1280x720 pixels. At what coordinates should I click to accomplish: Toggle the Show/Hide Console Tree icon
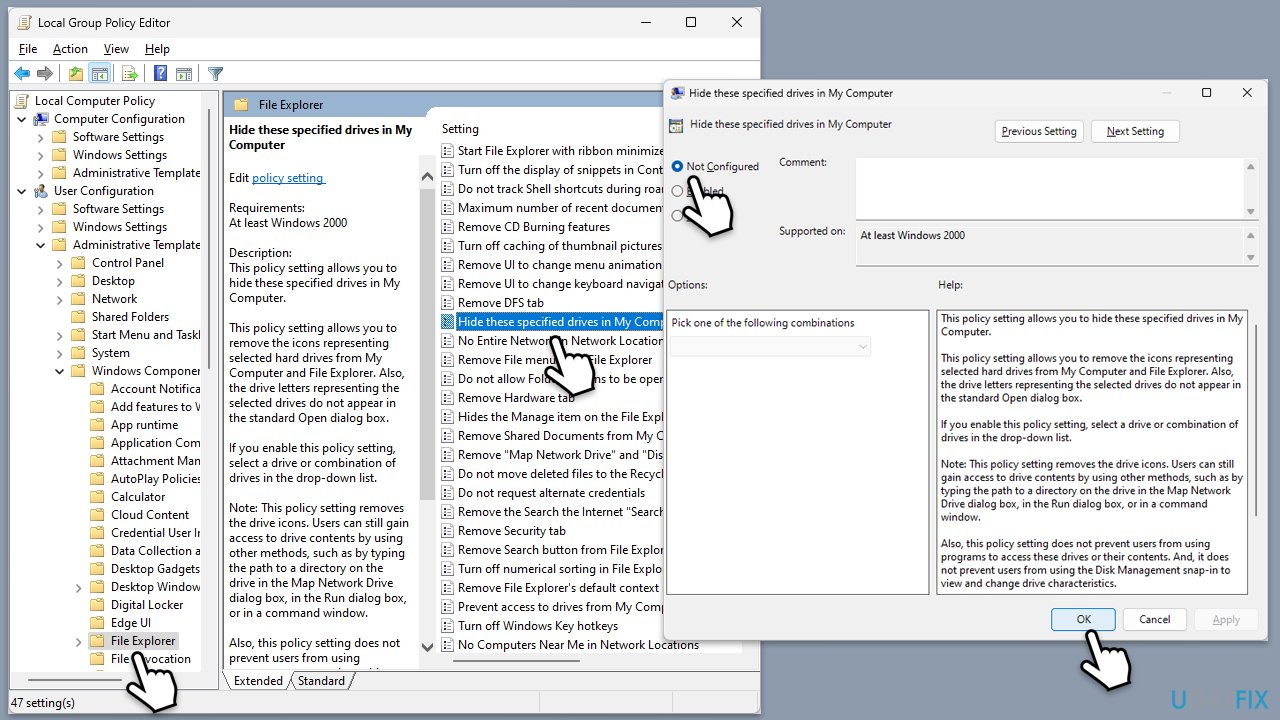click(x=99, y=73)
